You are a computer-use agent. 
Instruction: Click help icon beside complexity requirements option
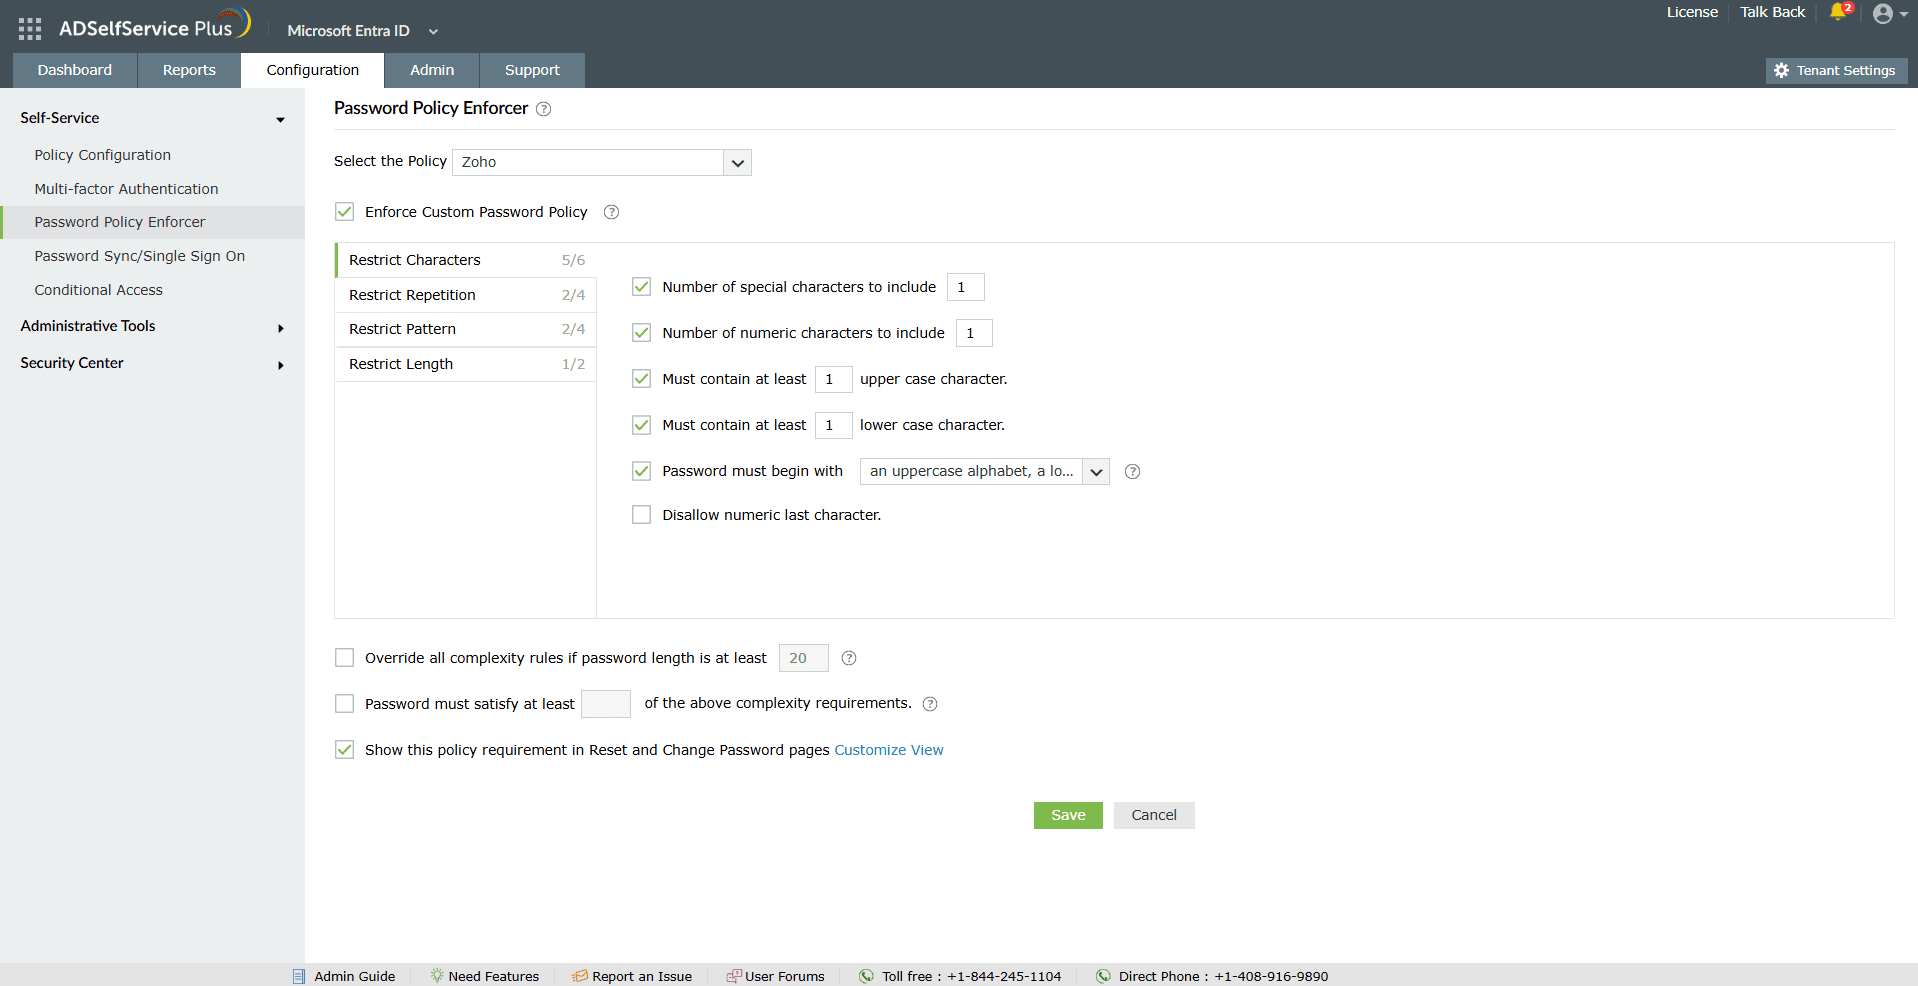[930, 704]
